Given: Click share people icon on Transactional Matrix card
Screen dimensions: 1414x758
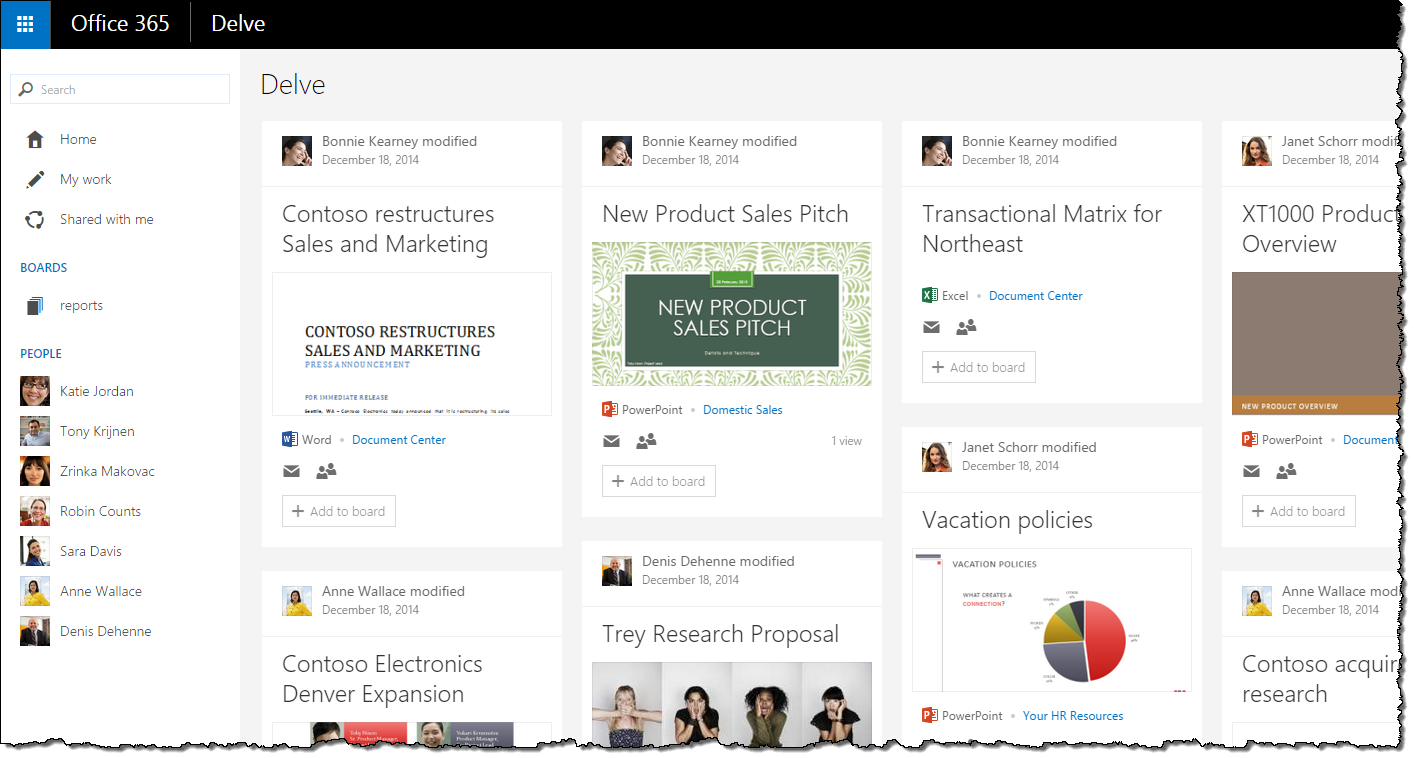Looking at the screenshot, I should [x=966, y=327].
